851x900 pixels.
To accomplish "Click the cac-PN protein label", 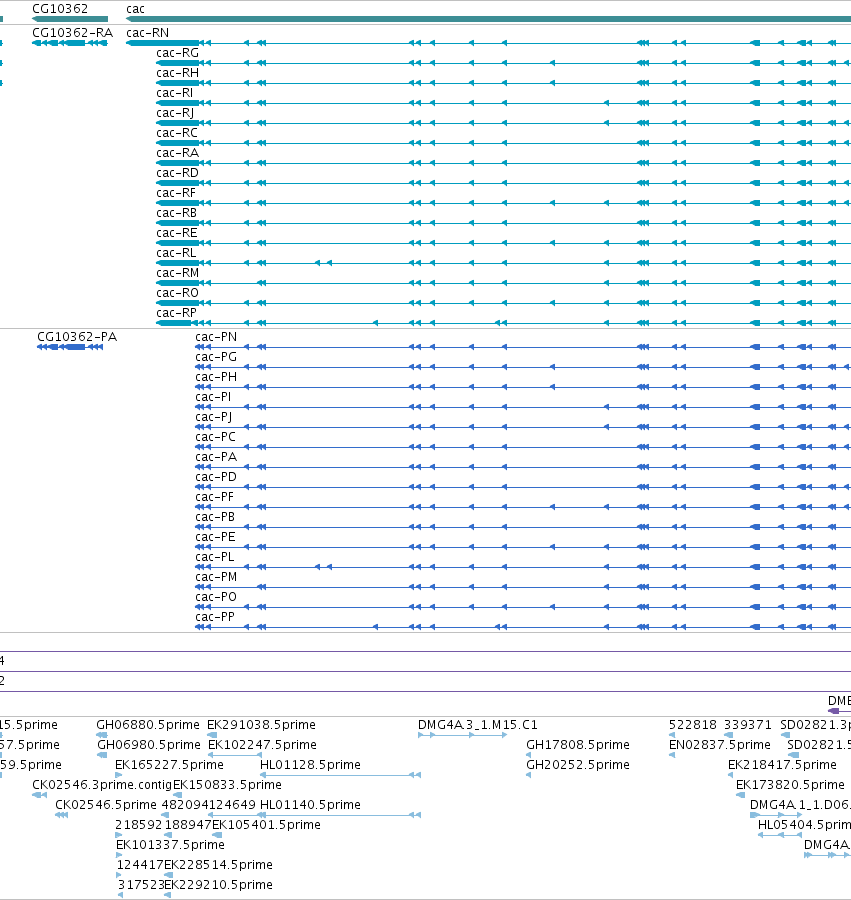I will (x=216, y=337).
